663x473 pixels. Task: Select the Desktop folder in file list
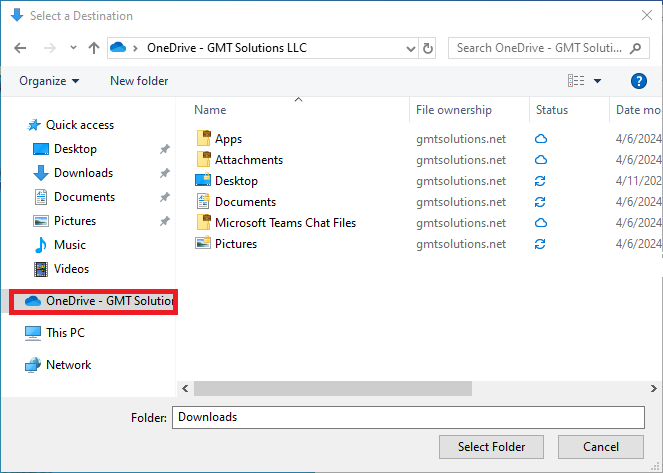point(236,181)
